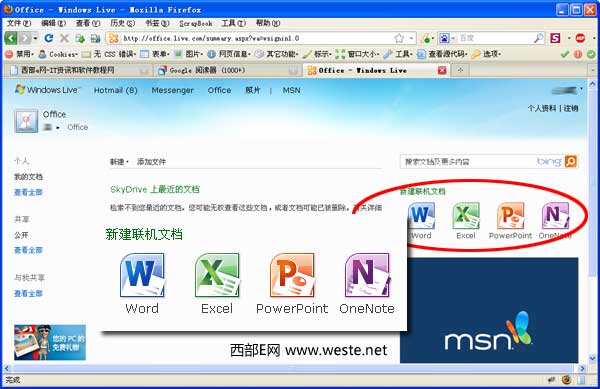
Task: Click 查看全部 under 我的文档
Action: [x=28, y=192]
